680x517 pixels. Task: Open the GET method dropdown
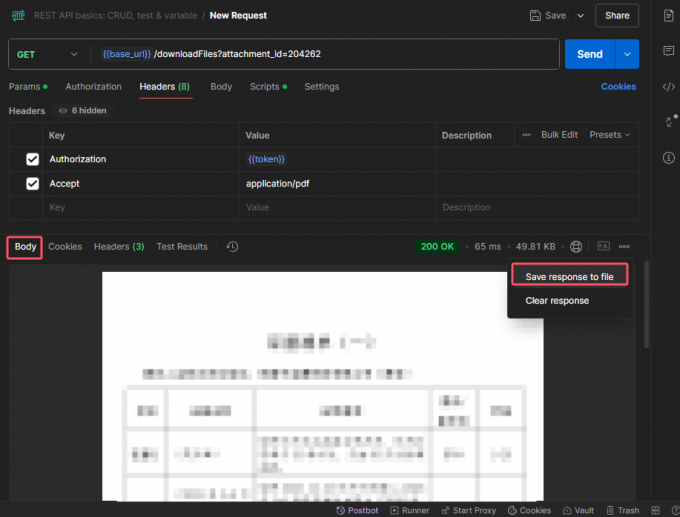[x=47, y=55]
